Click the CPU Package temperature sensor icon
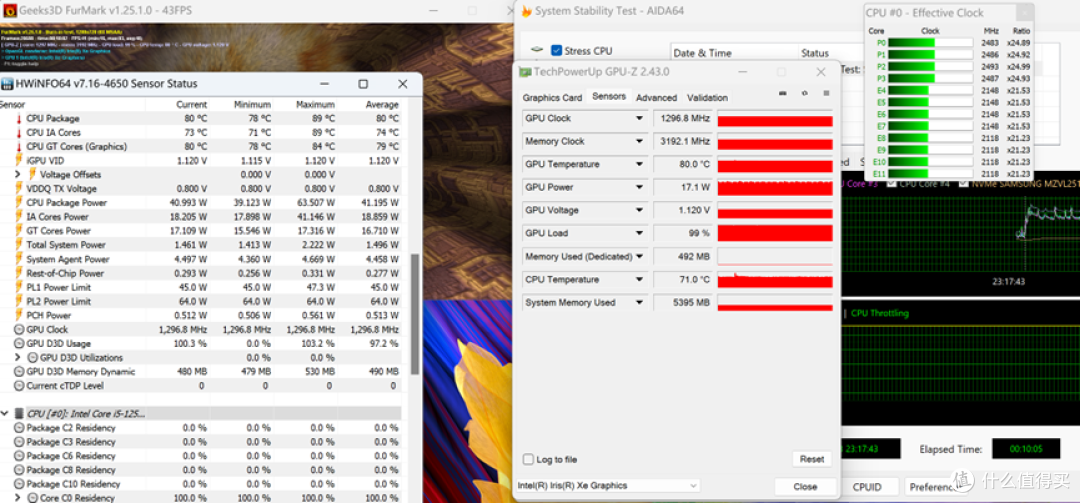Screen dimensions: 1080x503 coord(18,118)
